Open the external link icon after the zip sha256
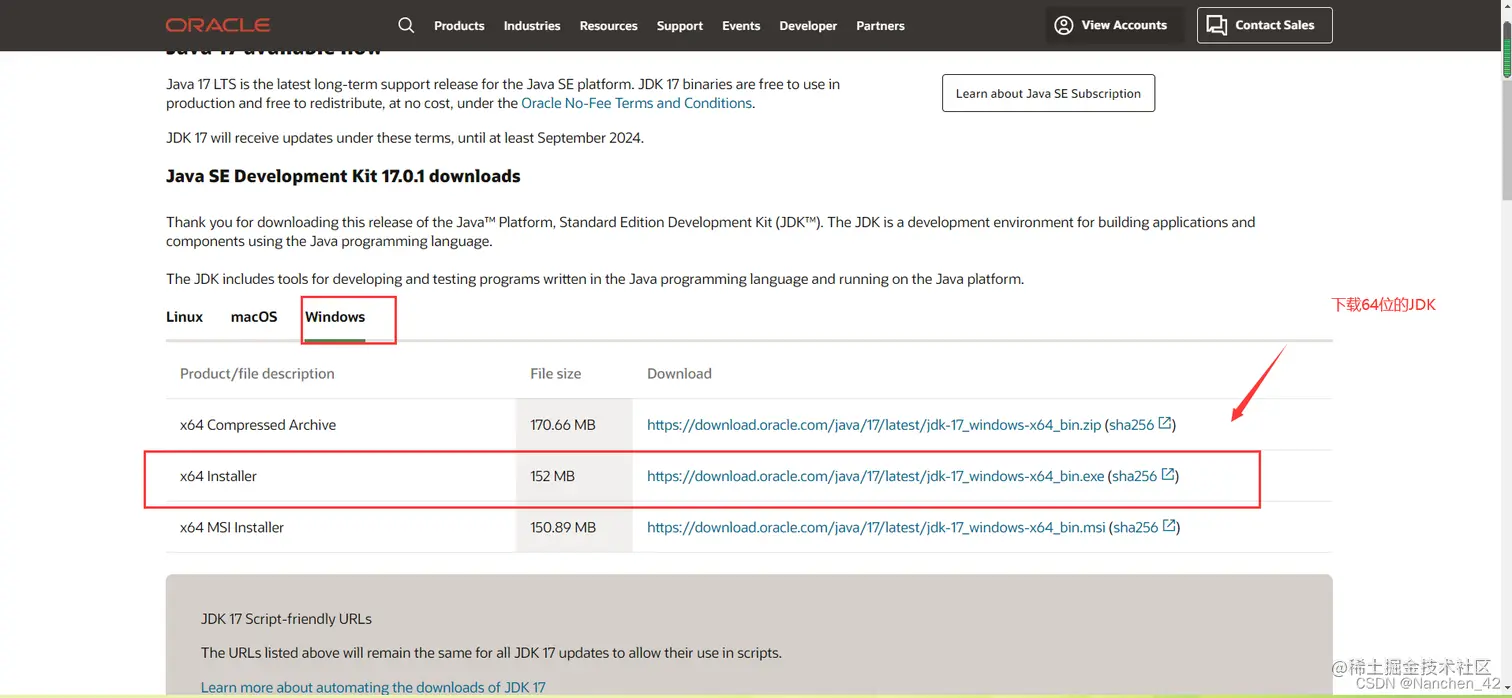1512x698 pixels. click(x=1165, y=424)
